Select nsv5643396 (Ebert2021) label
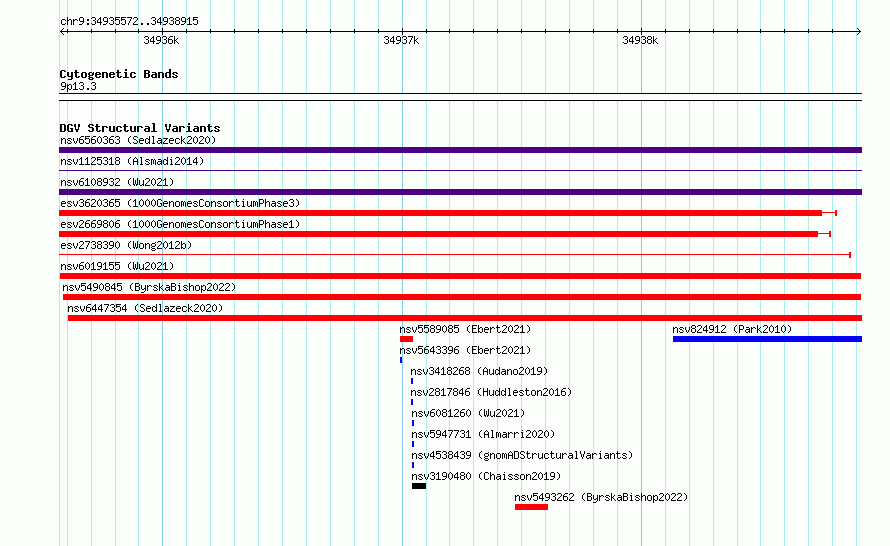This screenshot has width=890, height=546. [465, 350]
